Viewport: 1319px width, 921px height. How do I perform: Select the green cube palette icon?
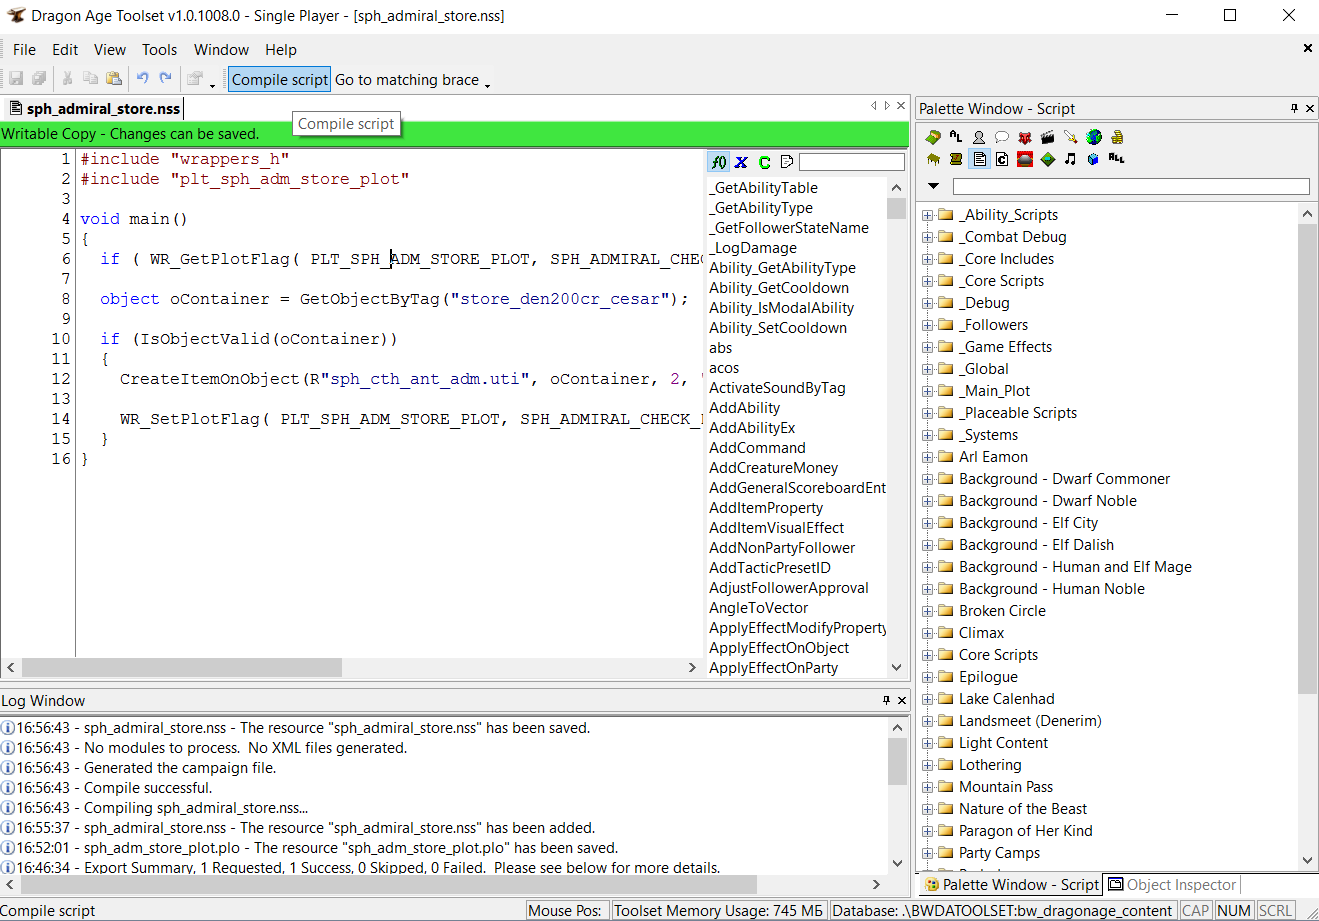(x=933, y=137)
